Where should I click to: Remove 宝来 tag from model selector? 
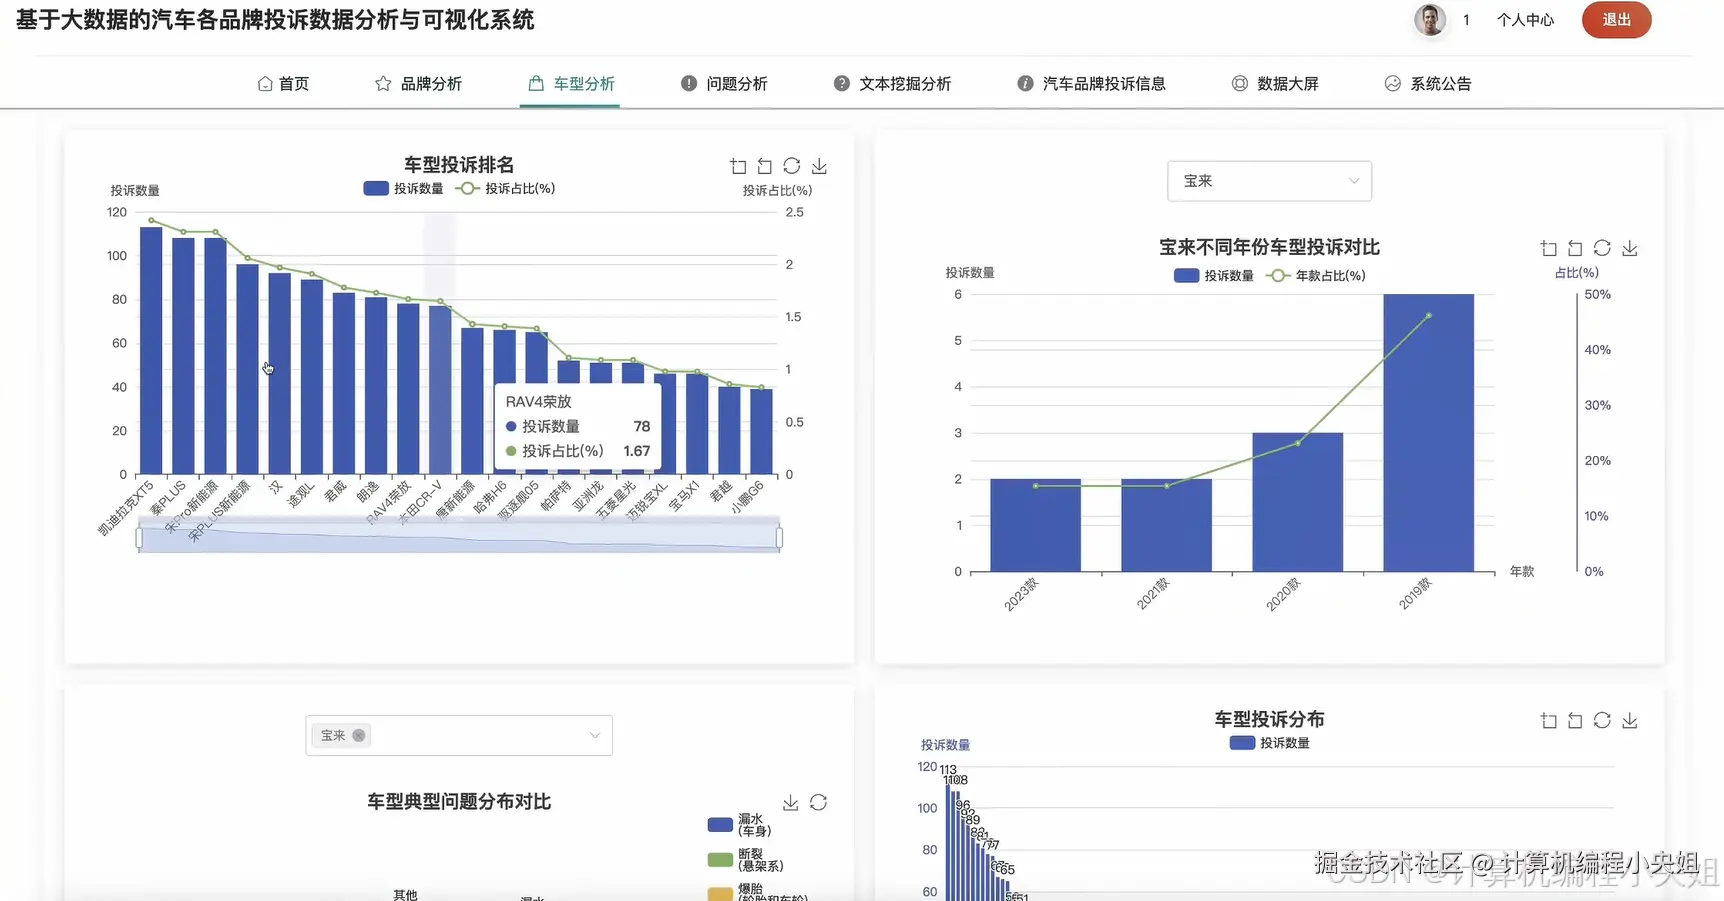coord(357,735)
